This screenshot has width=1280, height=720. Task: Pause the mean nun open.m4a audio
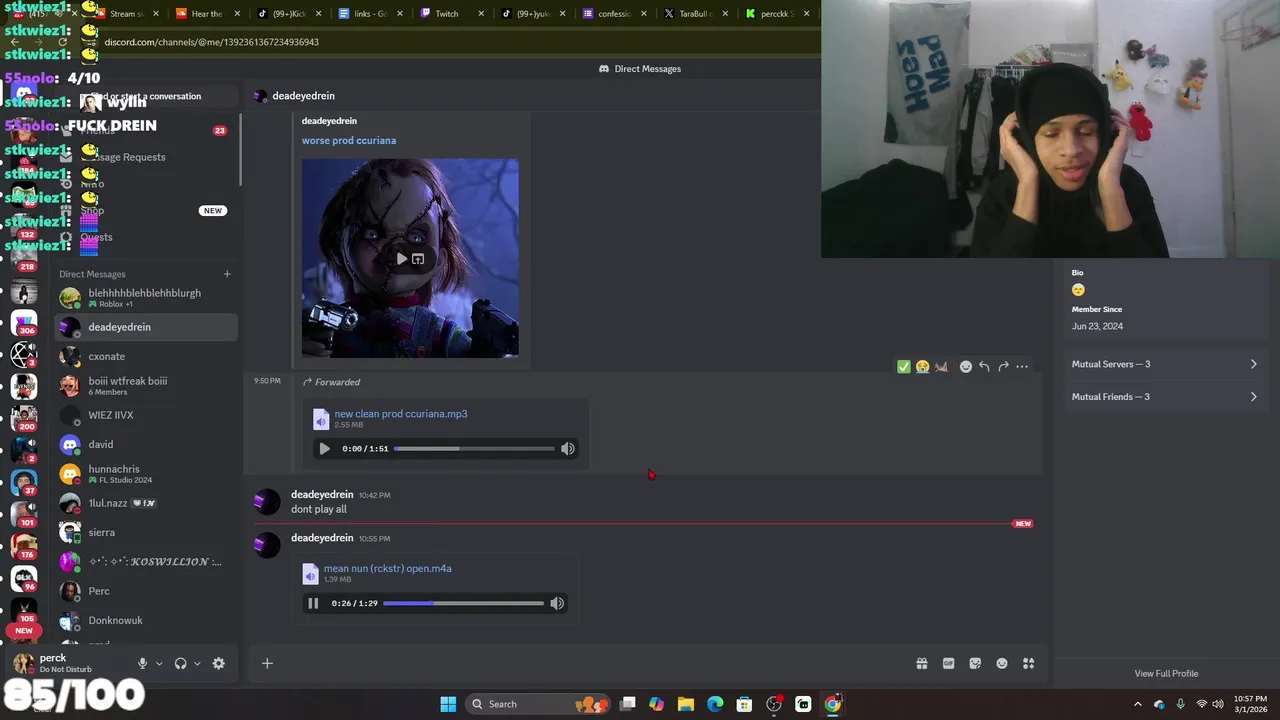click(313, 603)
